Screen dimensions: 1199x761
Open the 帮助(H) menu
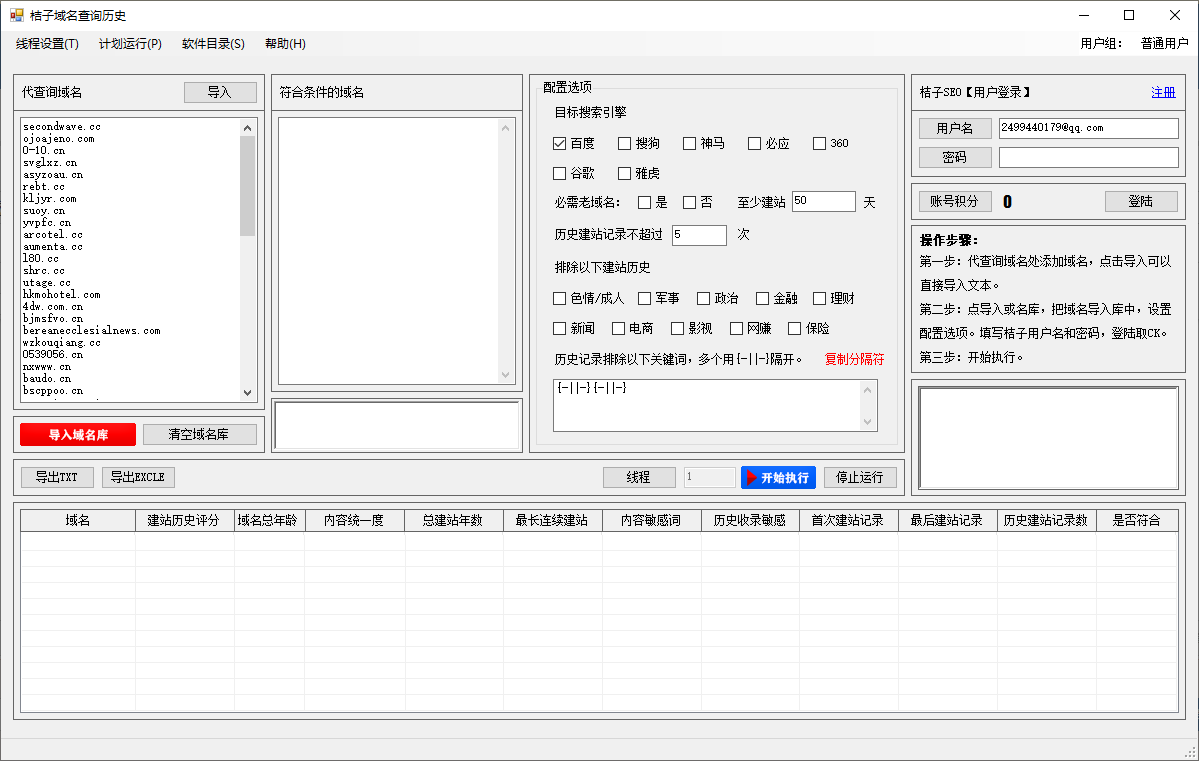click(285, 44)
